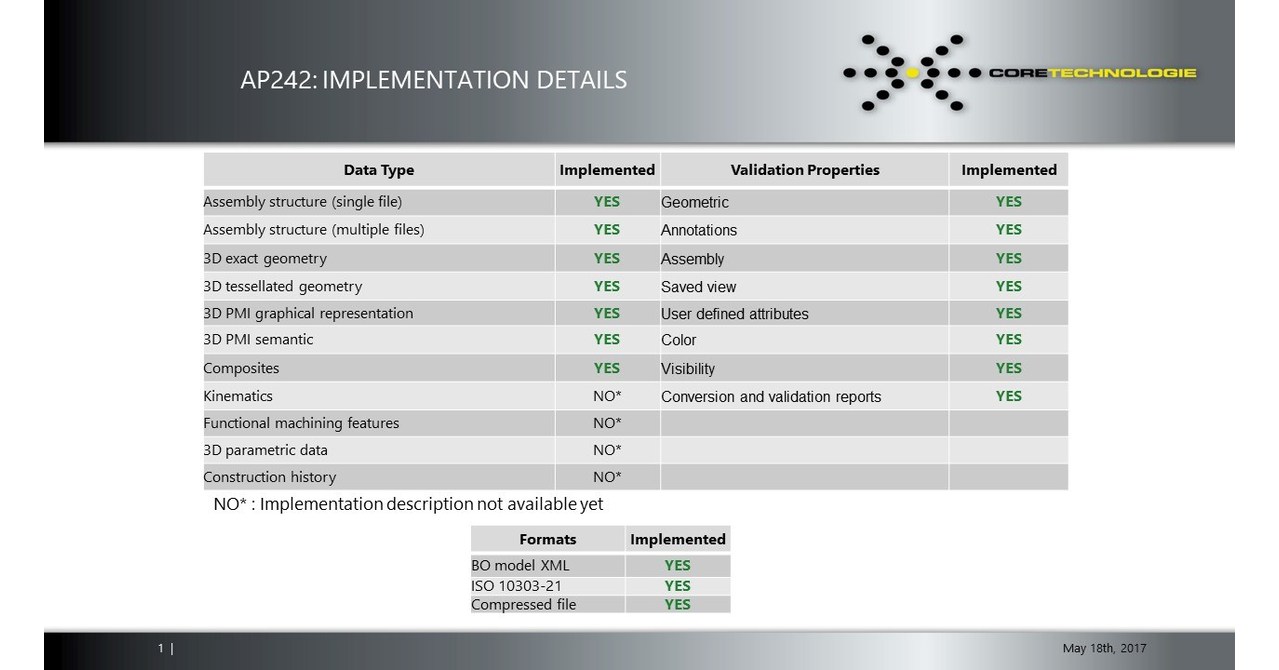Toggle YES for Assembly structure (single file)
Screen dimensions: 1279x670
click(x=606, y=201)
